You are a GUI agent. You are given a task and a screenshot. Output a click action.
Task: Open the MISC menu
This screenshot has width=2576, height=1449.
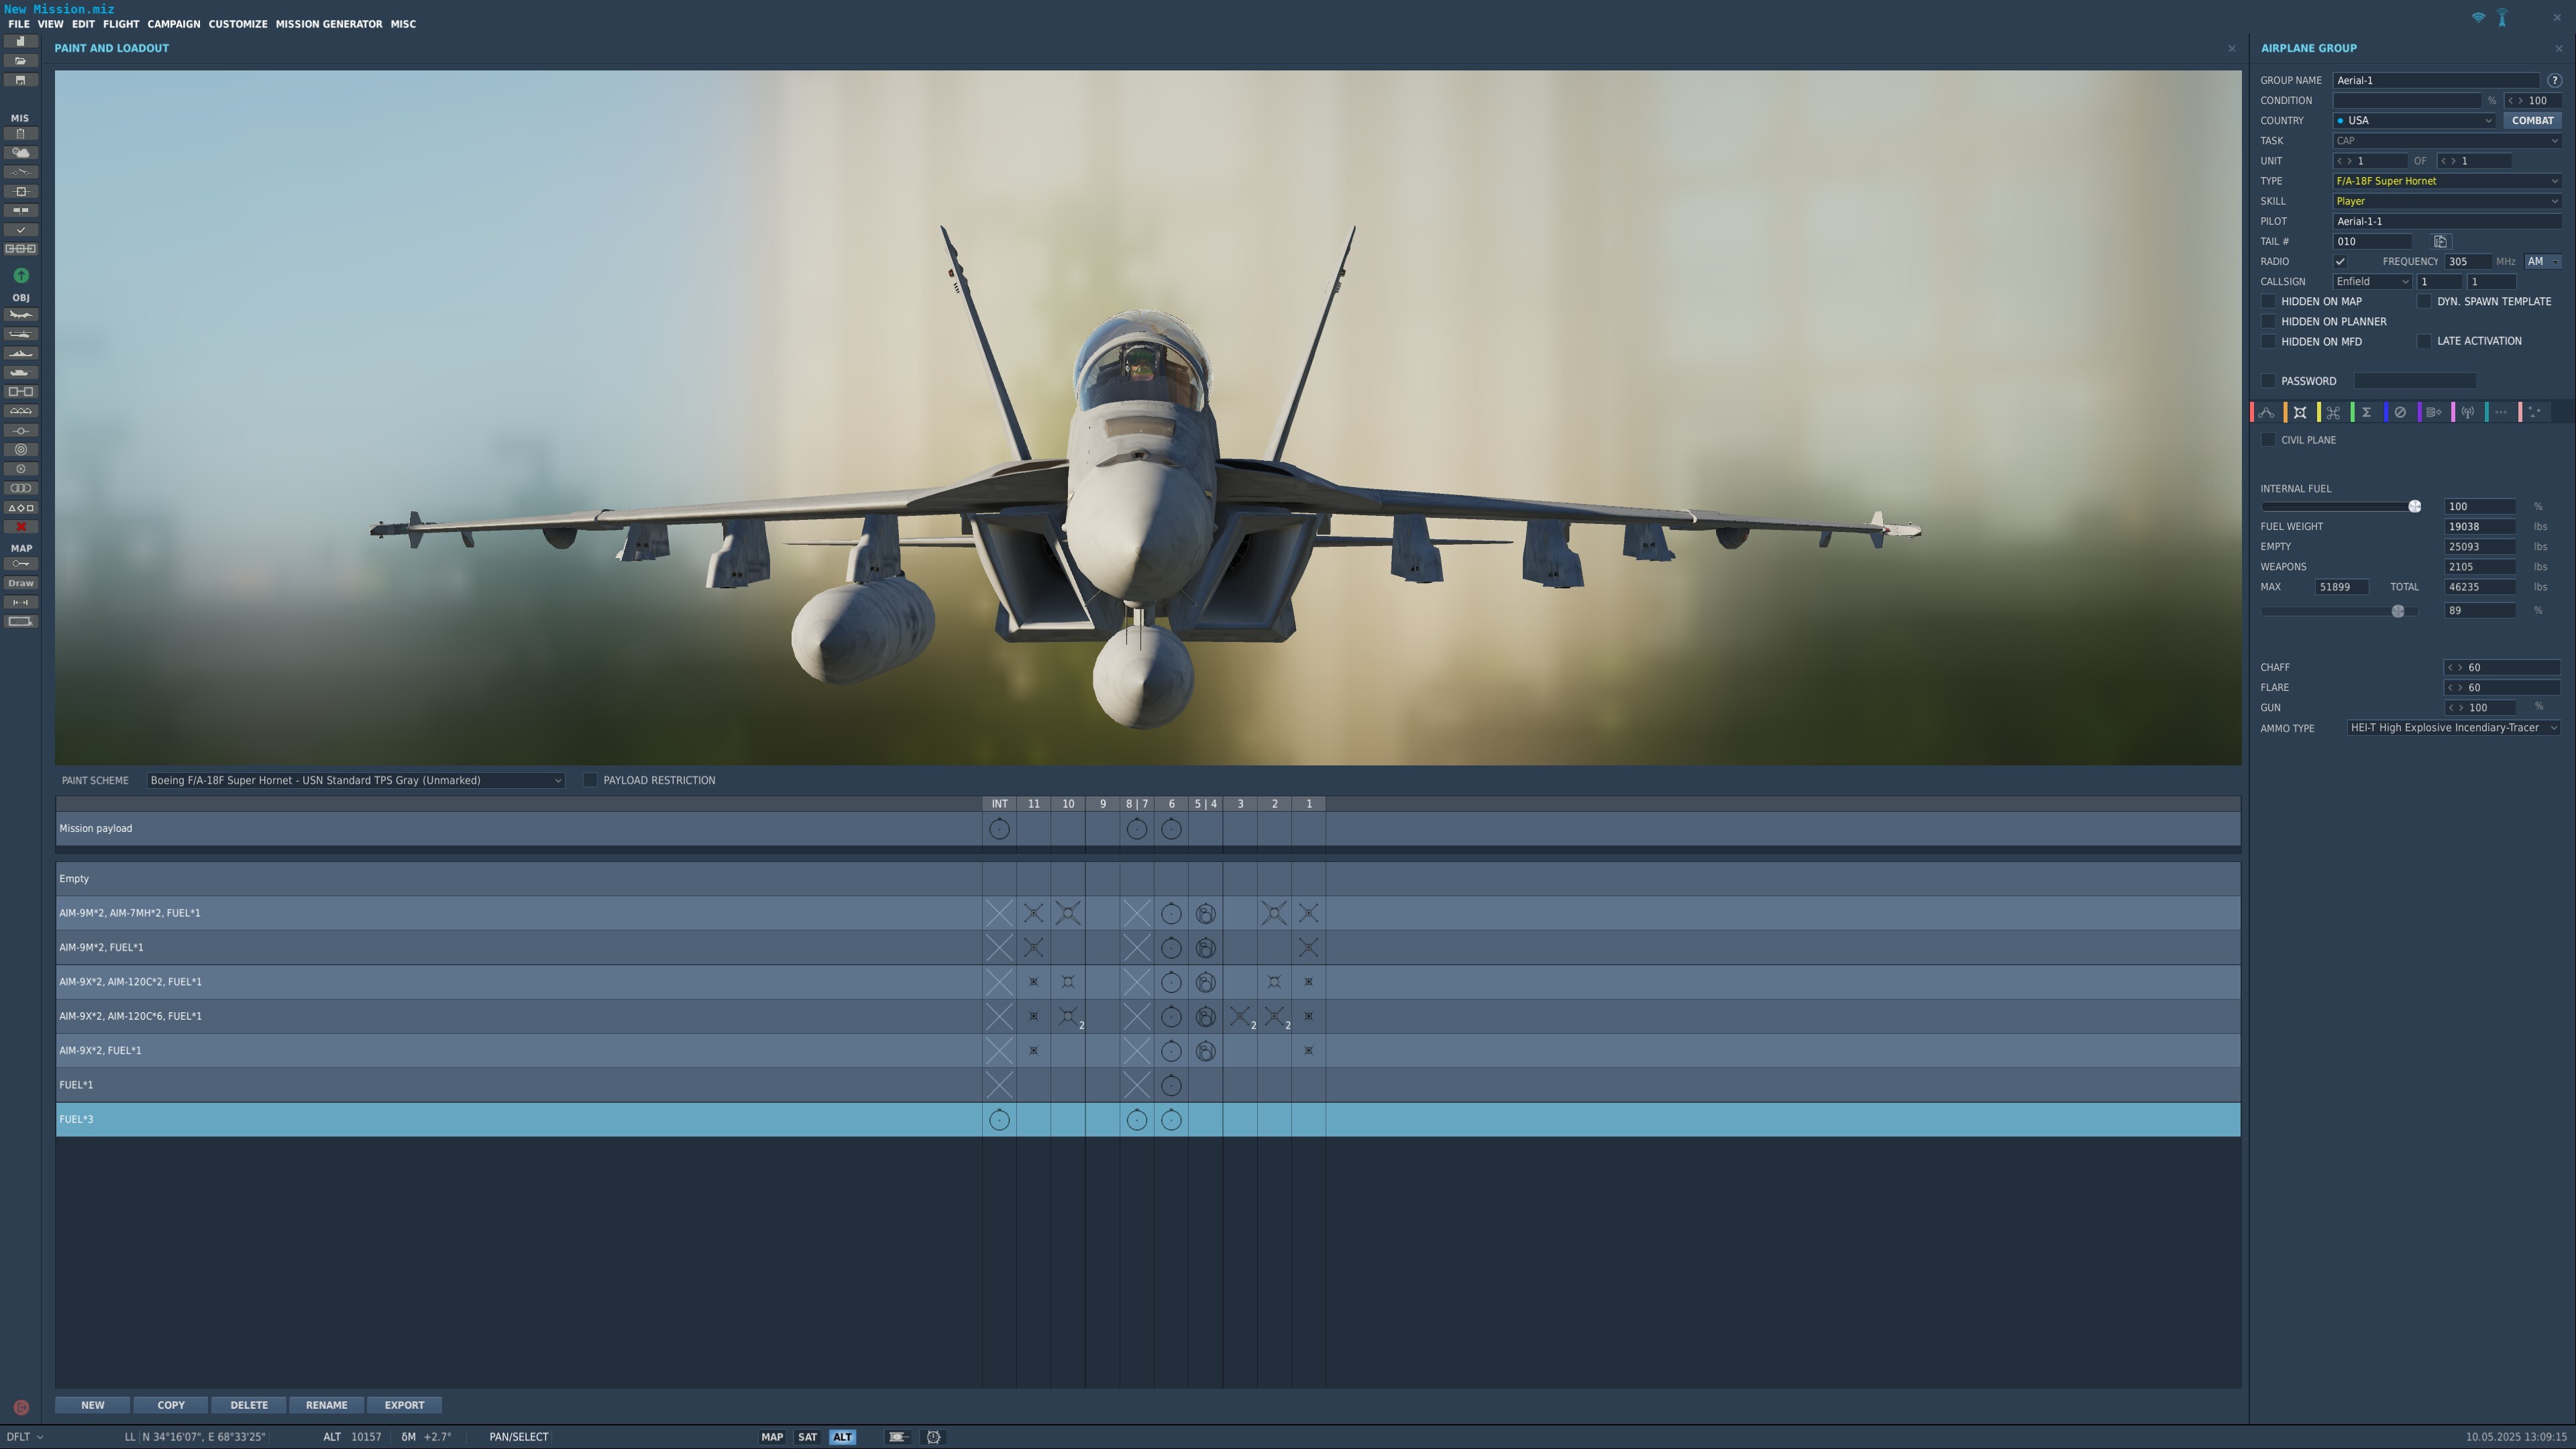click(403, 24)
